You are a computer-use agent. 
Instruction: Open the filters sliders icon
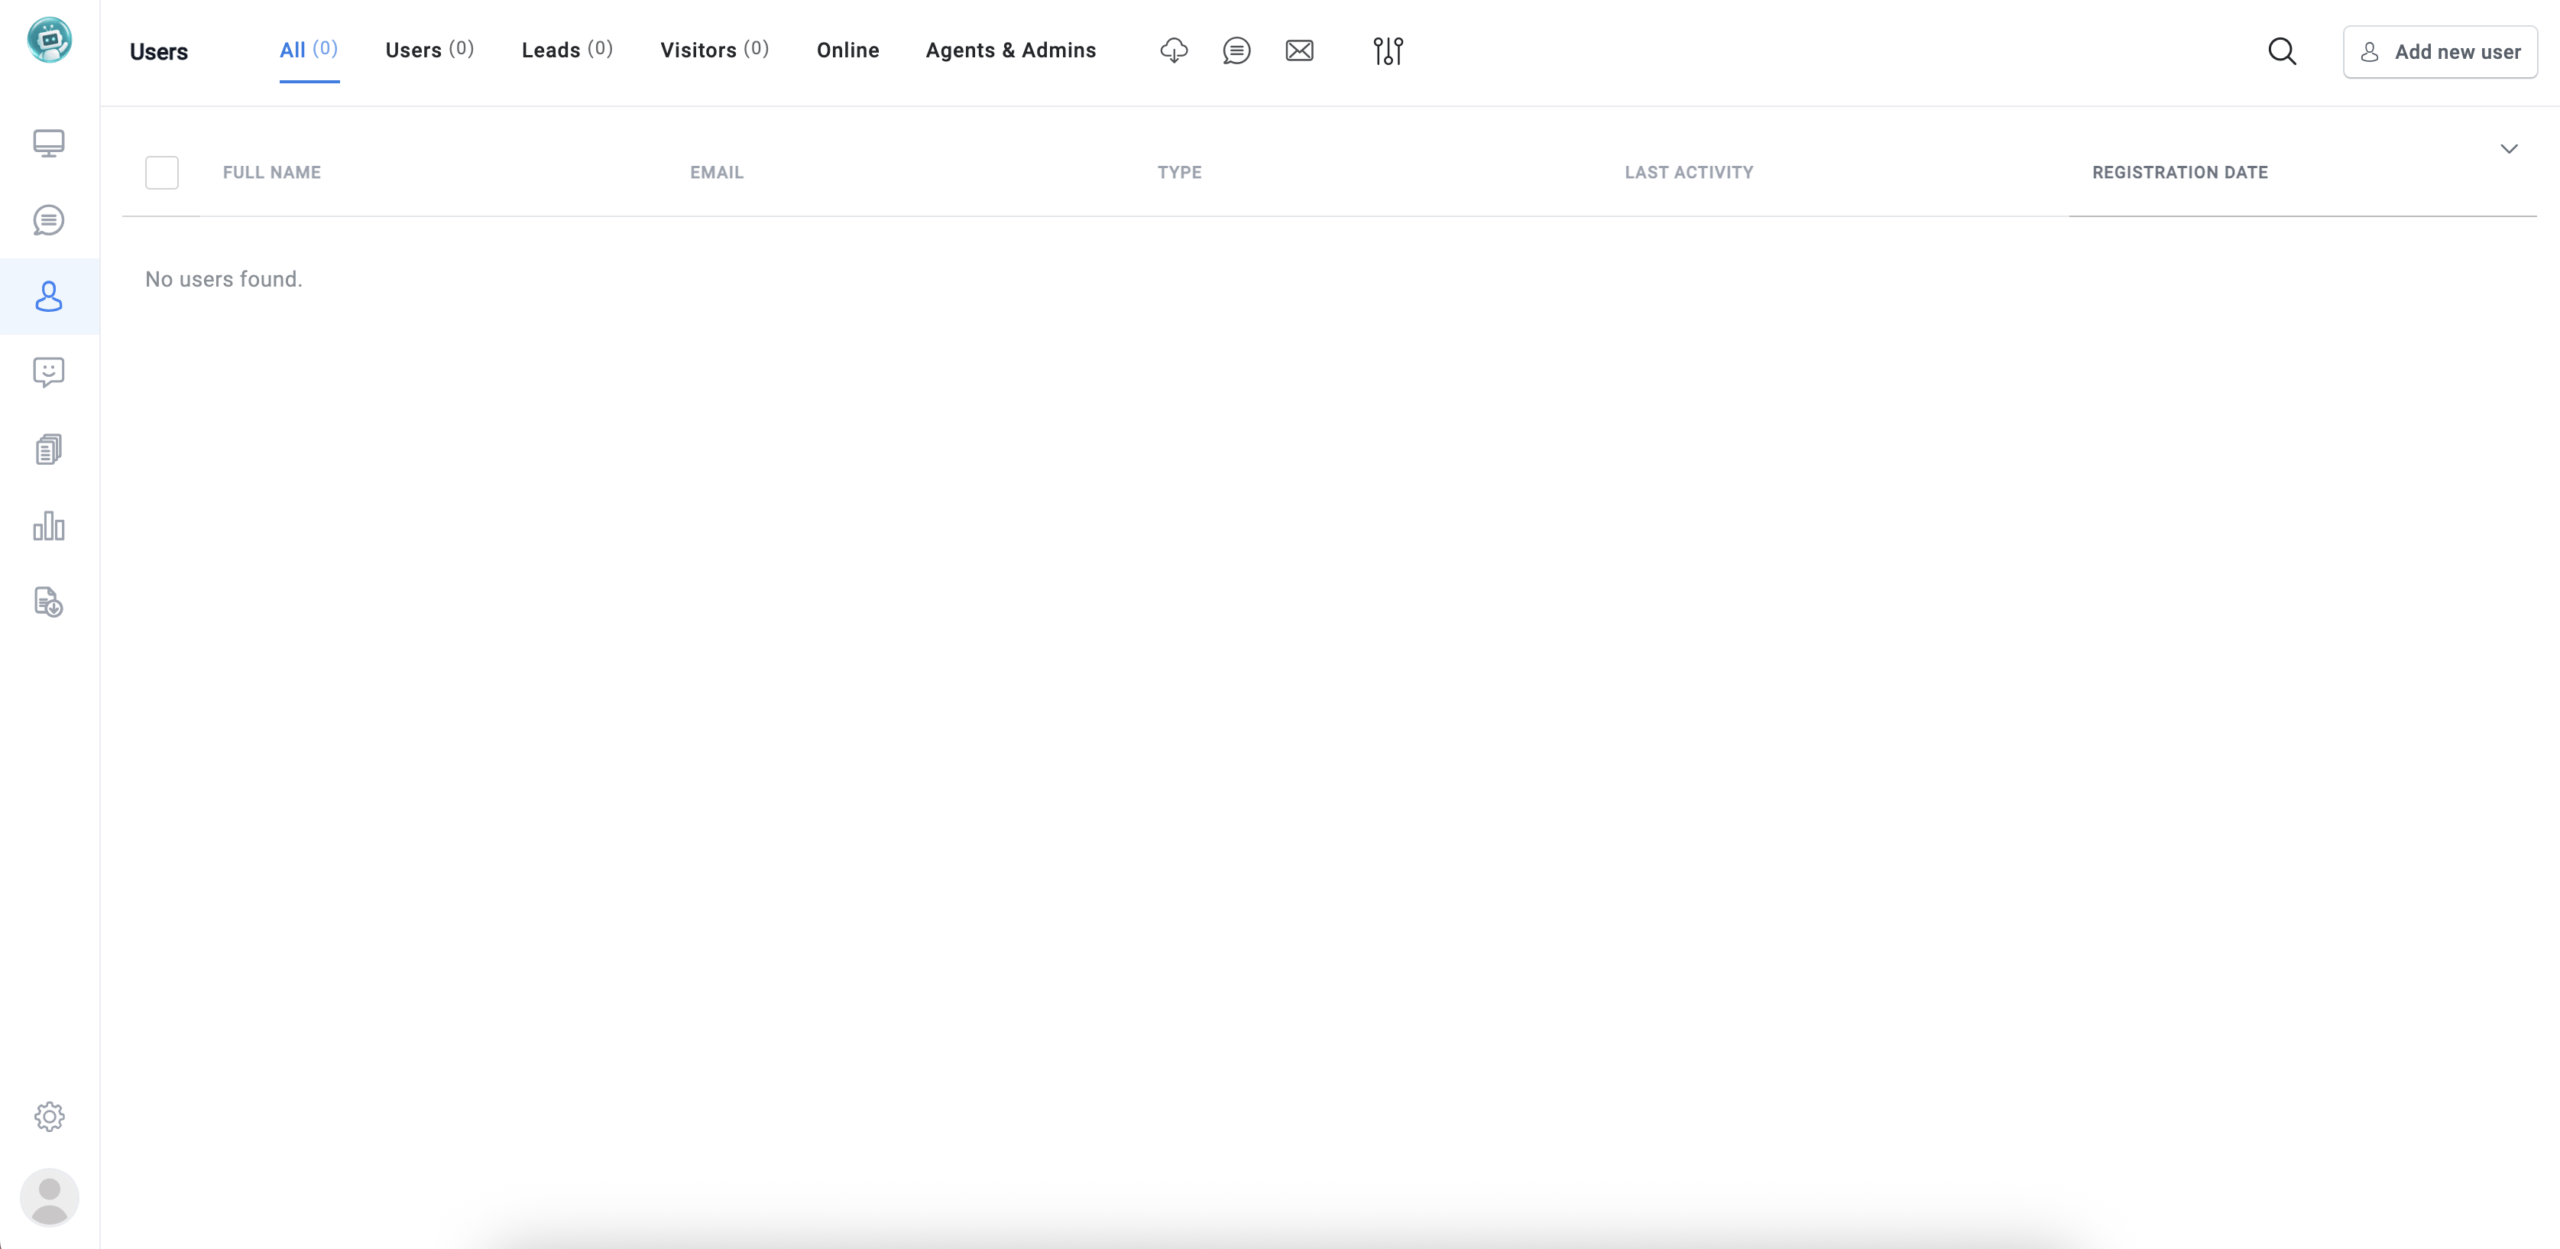point(1388,51)
